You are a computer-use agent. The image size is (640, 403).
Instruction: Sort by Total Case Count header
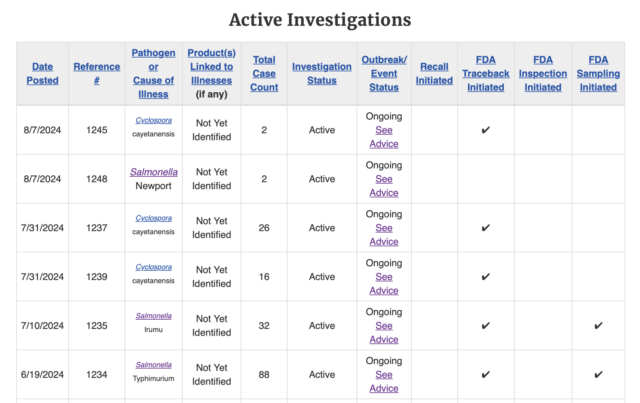coord(264,73)
